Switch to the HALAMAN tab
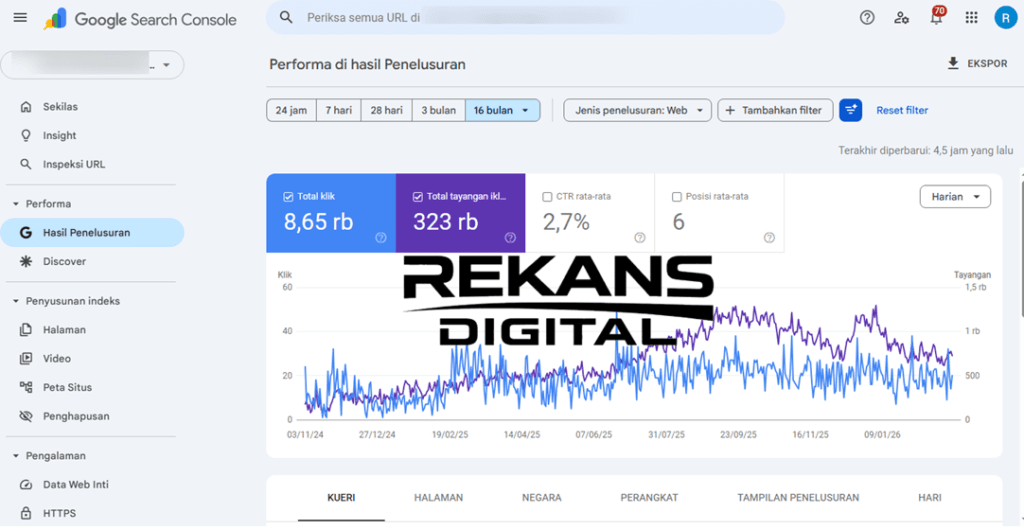The image size is (1024, 530). [438, 497]
